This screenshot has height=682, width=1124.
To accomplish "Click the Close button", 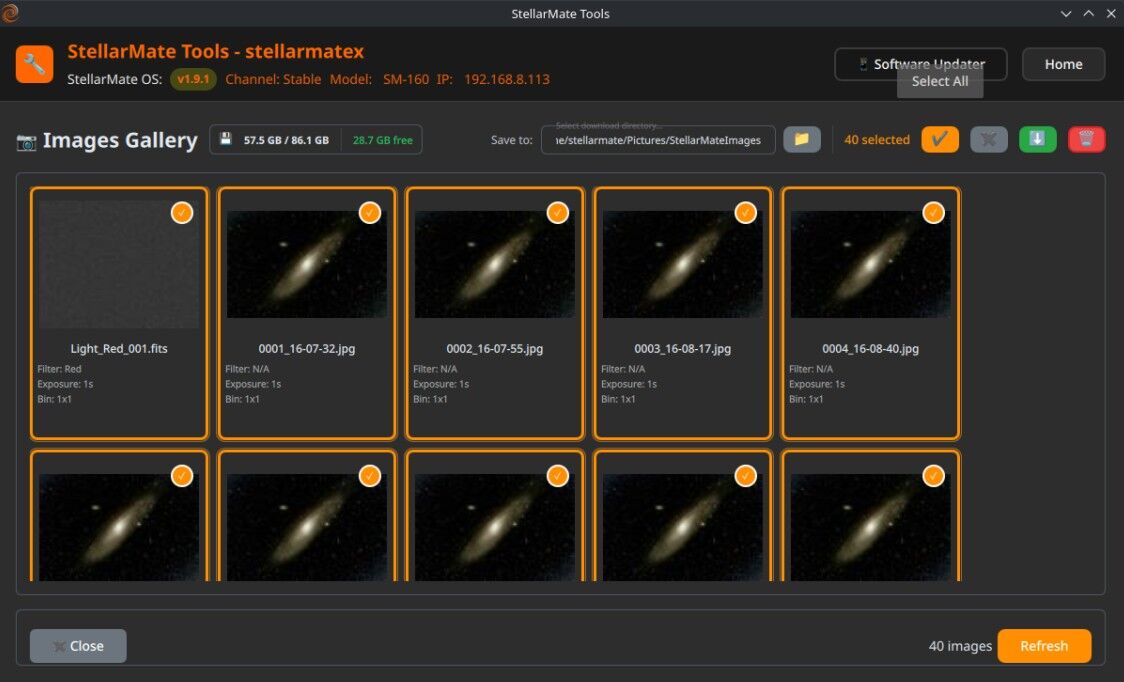I will pos(78,645).
